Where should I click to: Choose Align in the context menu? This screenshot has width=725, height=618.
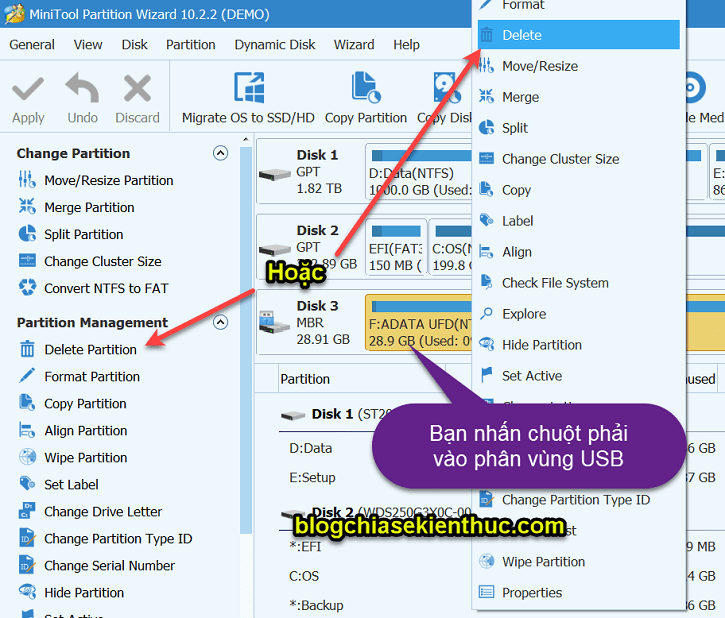click(x=579, y=252)
